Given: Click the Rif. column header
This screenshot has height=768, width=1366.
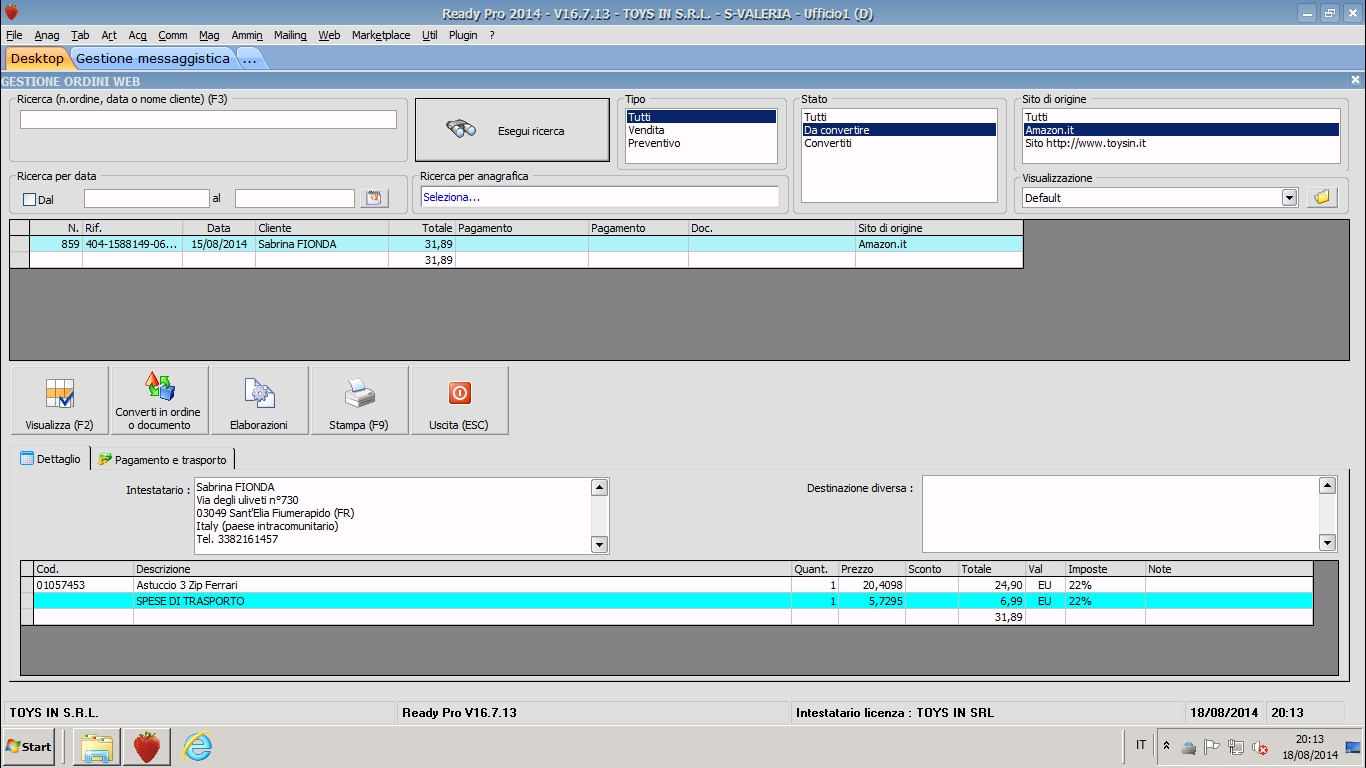Looking at the screenshot, I should (x=132, y=228).
